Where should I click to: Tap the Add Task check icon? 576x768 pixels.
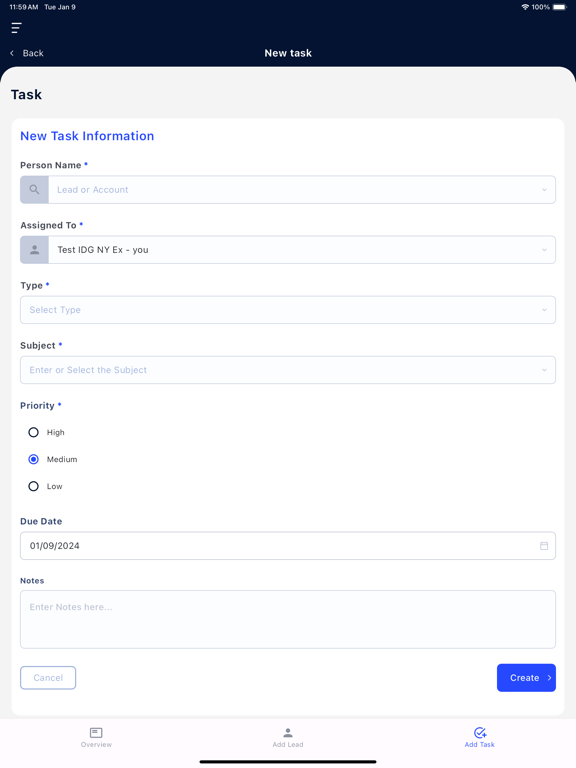coord(480,732)
